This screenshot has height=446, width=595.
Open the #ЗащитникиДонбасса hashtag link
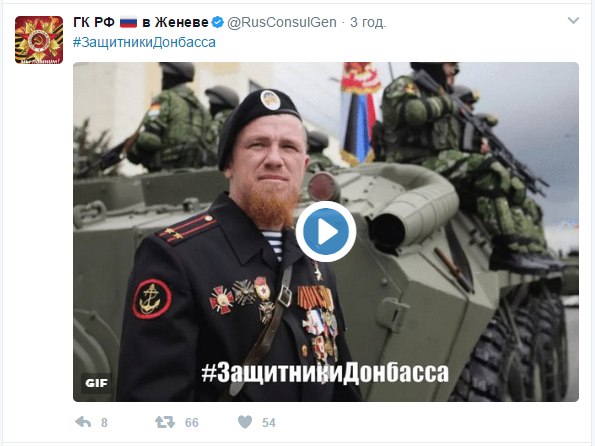[144, 42]
